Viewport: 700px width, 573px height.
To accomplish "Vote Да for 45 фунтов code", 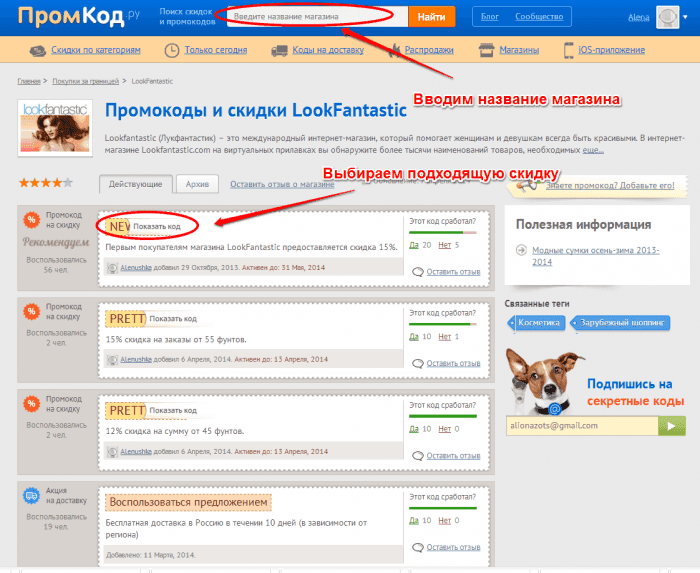I will coord(414,429).
